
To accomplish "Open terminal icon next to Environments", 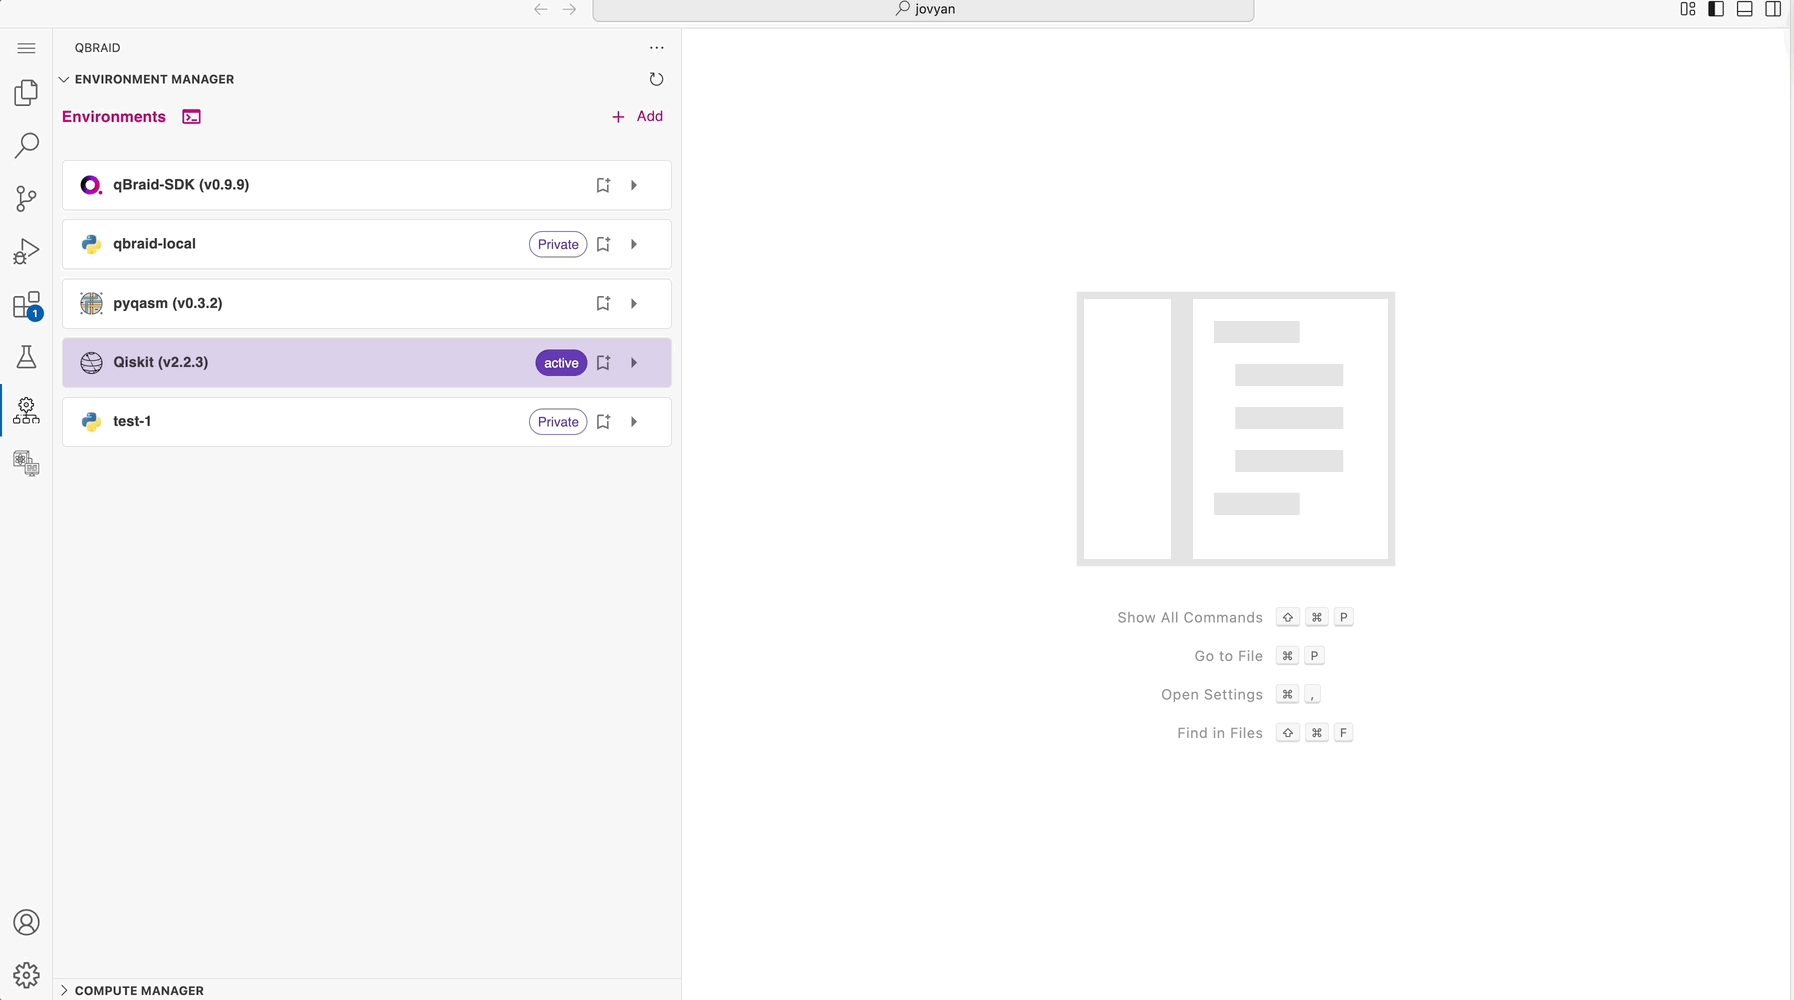I will [192, 117].
